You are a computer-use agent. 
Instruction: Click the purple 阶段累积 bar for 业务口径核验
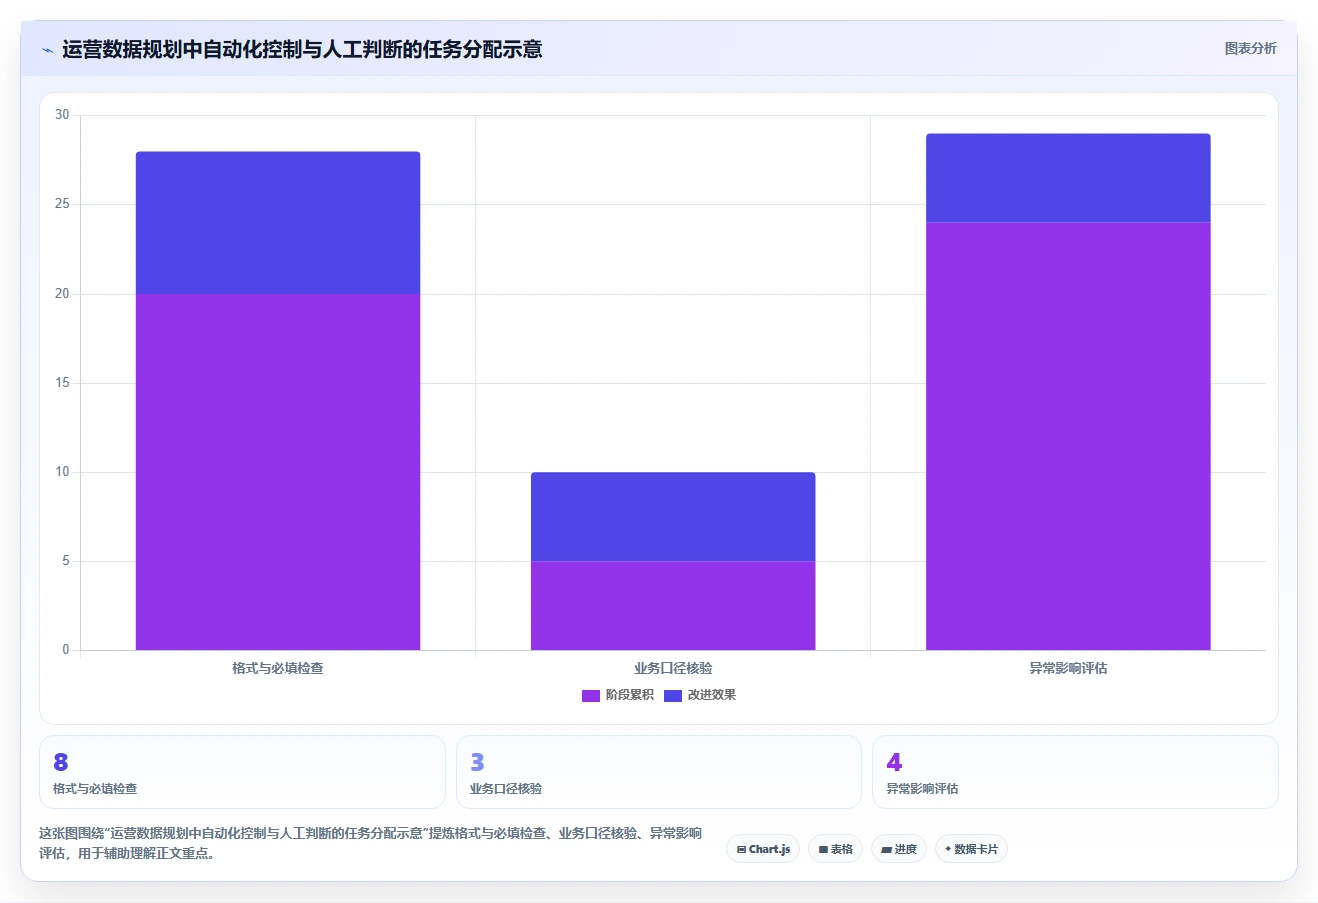pyautogui.click(x=673, y=606)
